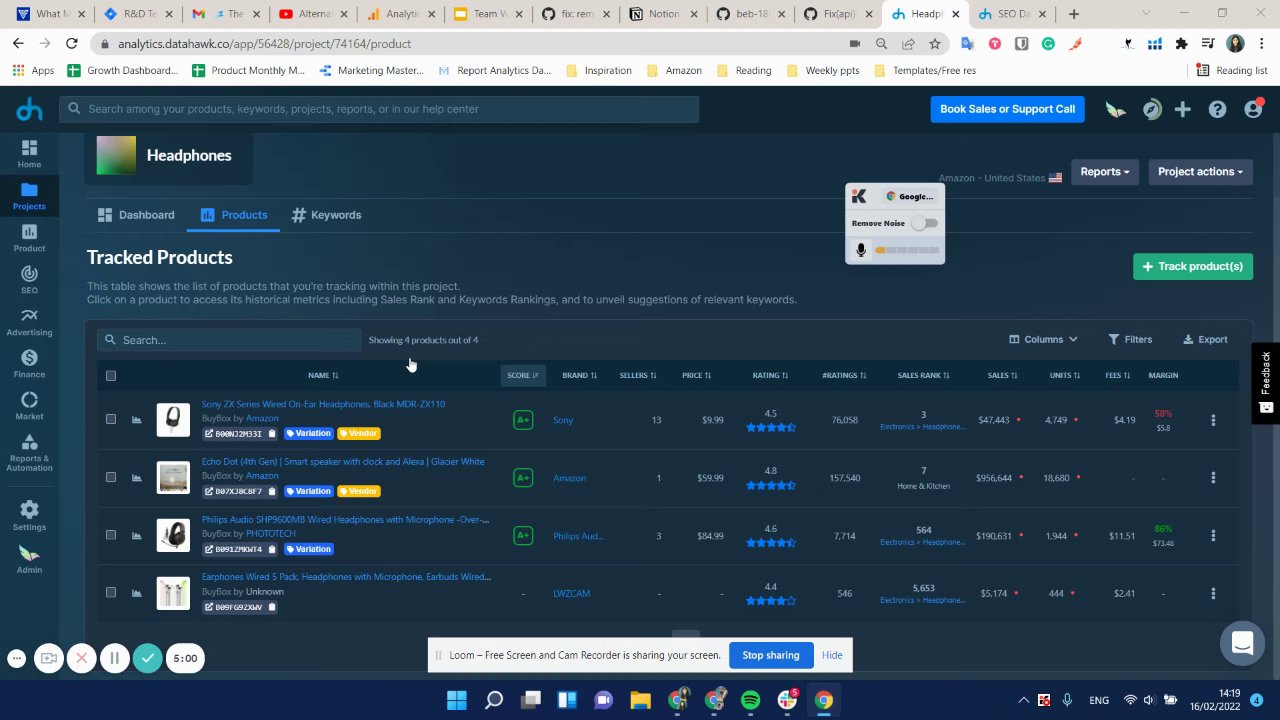Open the user account avatar icon
1280x720 pixels.
1253,109
